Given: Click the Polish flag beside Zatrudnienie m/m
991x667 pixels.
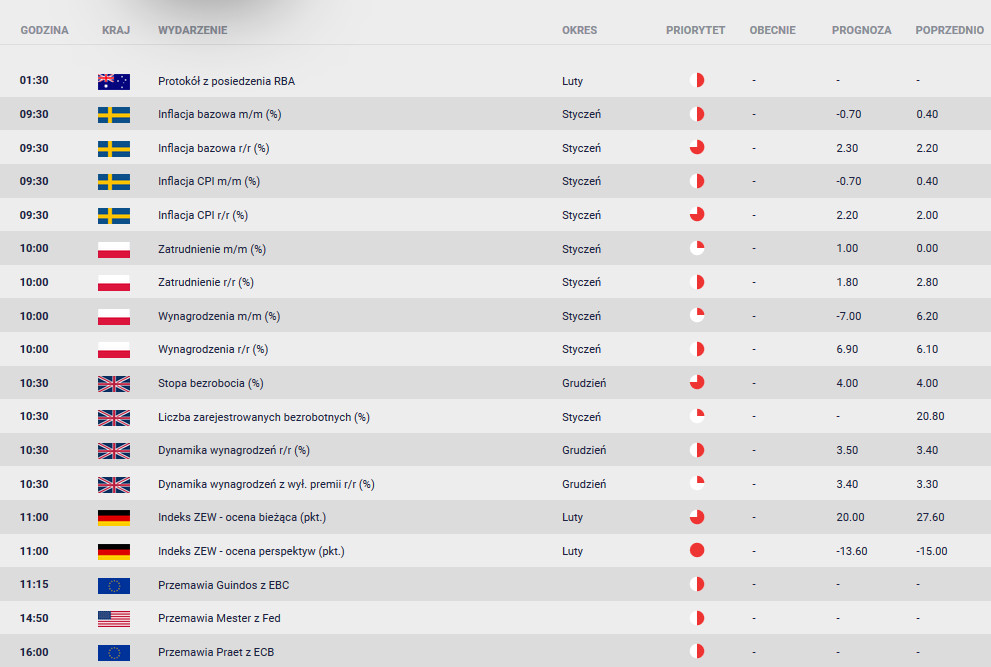Looking at the screenshot, I should click(x=114, y=250).
